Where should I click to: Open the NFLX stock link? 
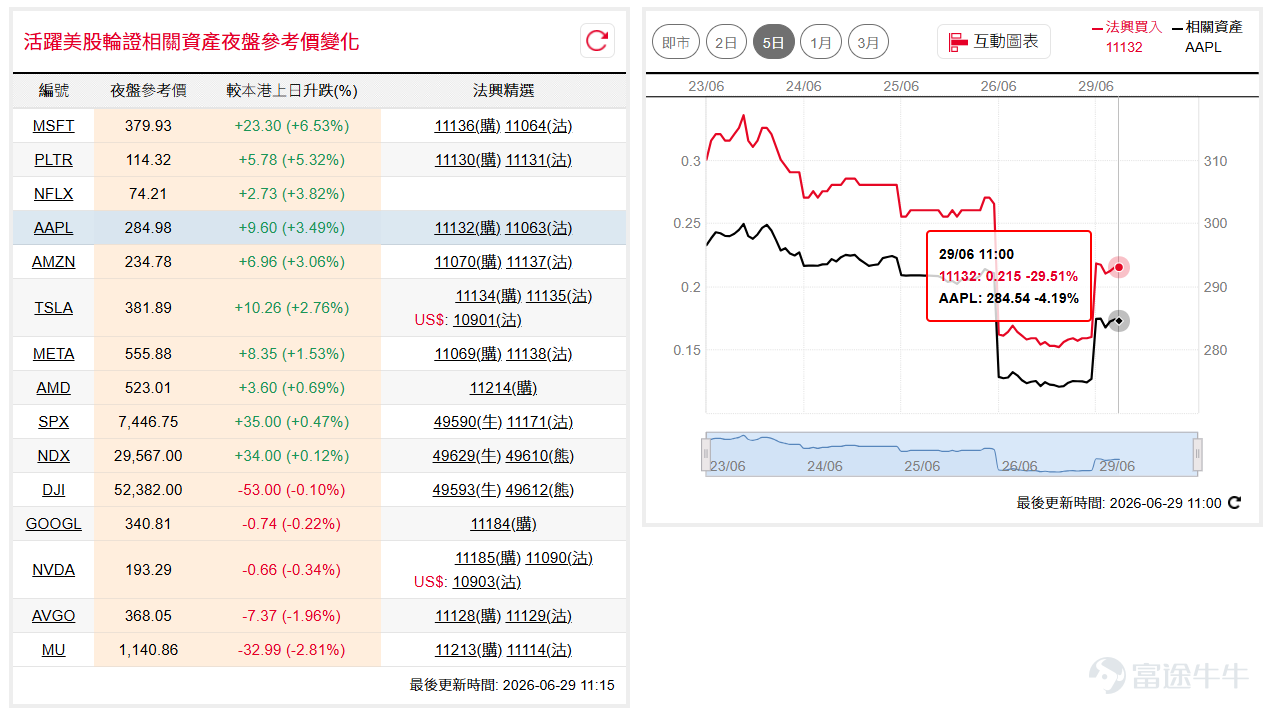click(x=54, y=194)
